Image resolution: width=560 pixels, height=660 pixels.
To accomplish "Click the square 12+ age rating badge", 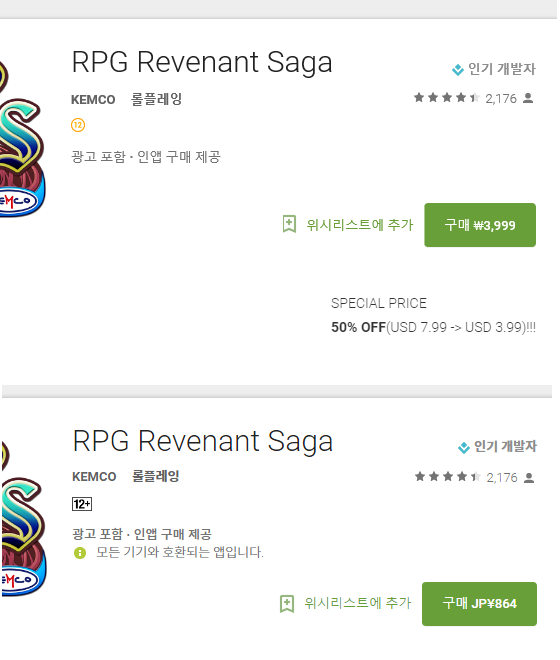I will pyautogui.click(x=82, y=504).
